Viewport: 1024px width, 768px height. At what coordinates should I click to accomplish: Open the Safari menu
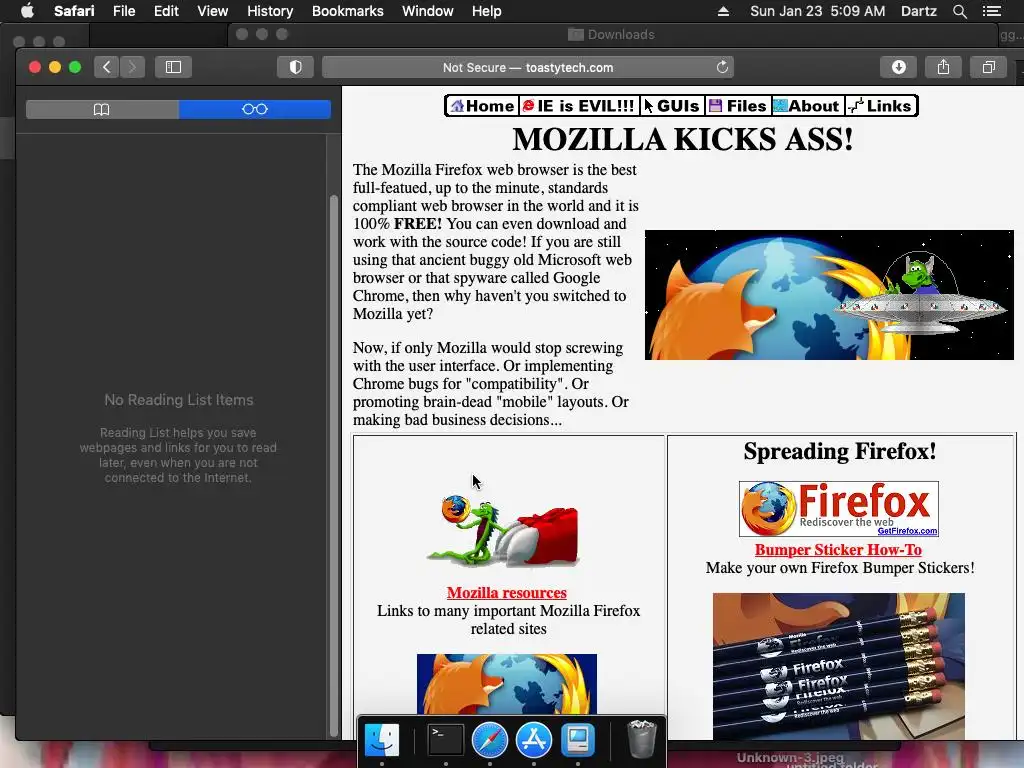click(x=74, y=11)
